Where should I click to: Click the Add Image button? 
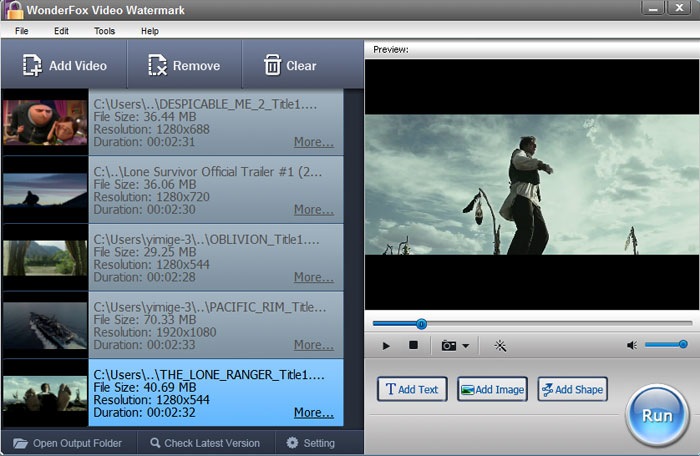(x=492, y=389)
